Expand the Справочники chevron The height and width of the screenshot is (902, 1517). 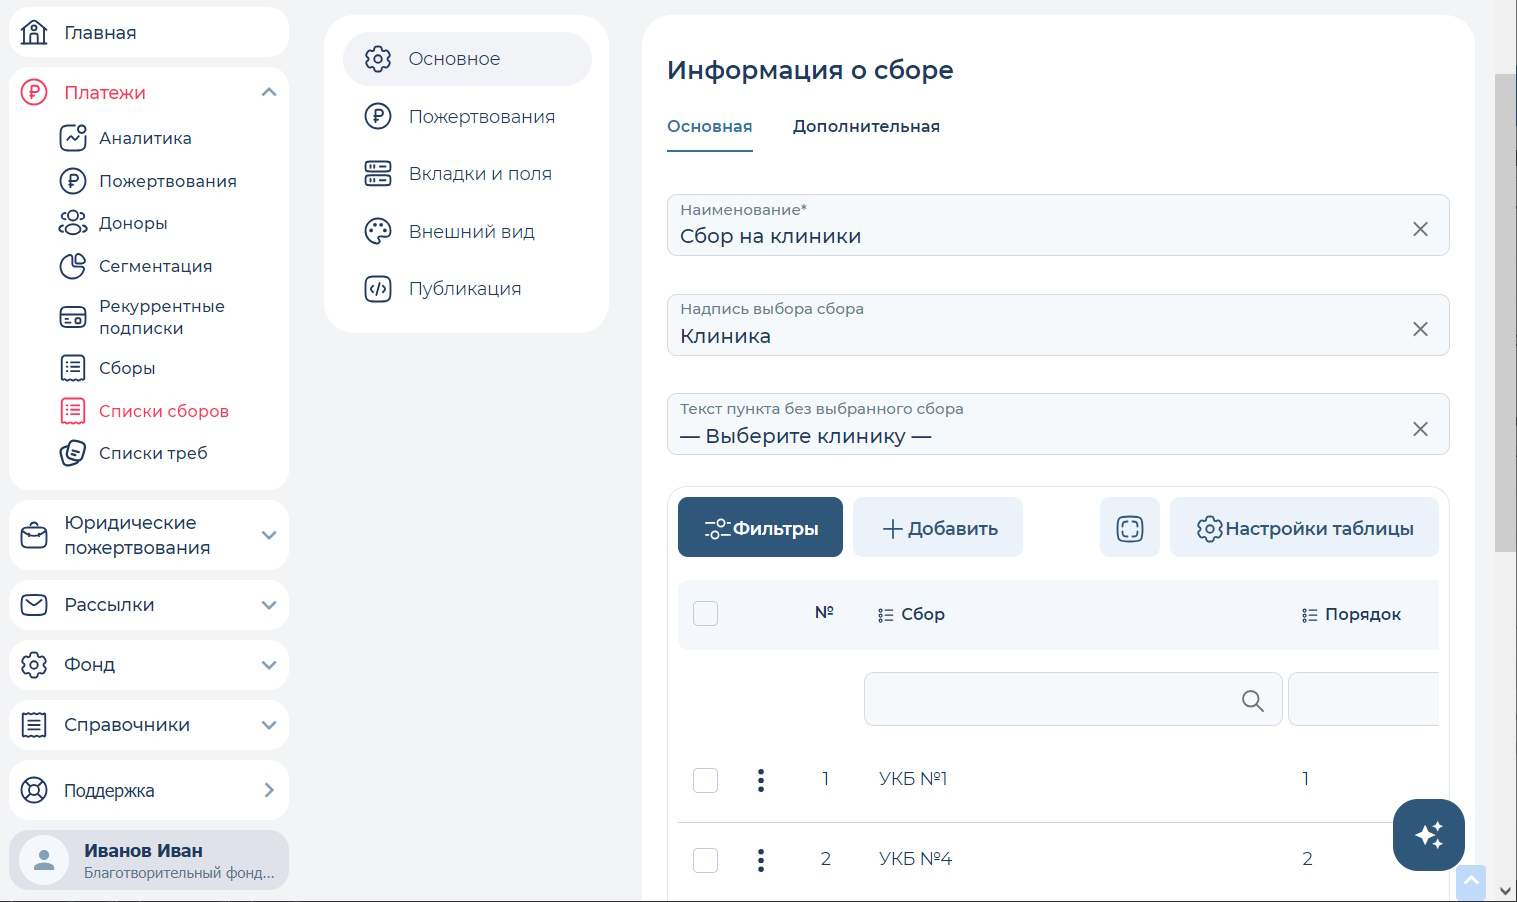coord(268,725)
